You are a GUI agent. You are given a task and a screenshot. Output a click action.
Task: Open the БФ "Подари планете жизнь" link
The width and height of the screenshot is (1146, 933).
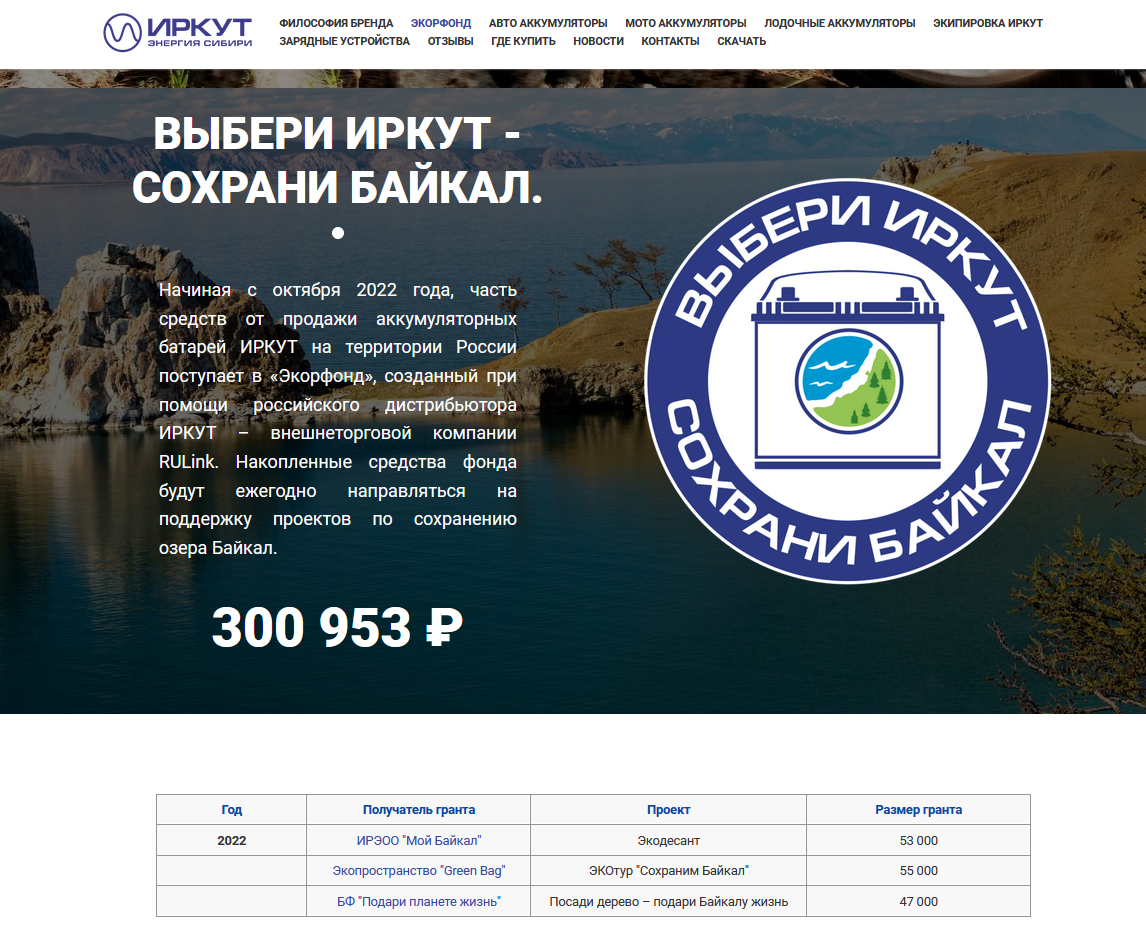pos(419,902)
